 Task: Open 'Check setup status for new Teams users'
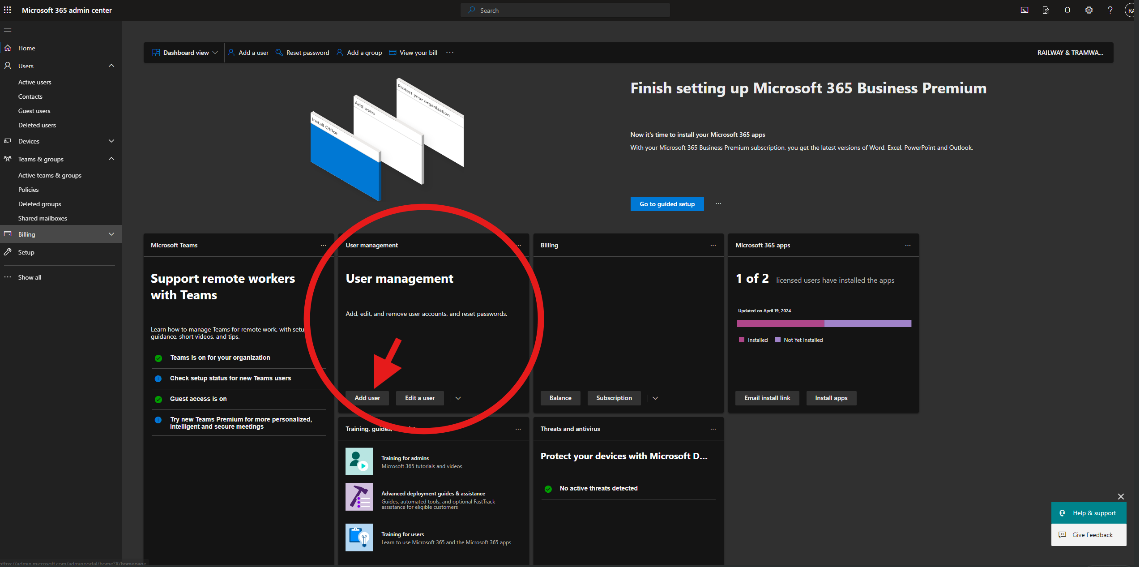(x=239, y=379)
